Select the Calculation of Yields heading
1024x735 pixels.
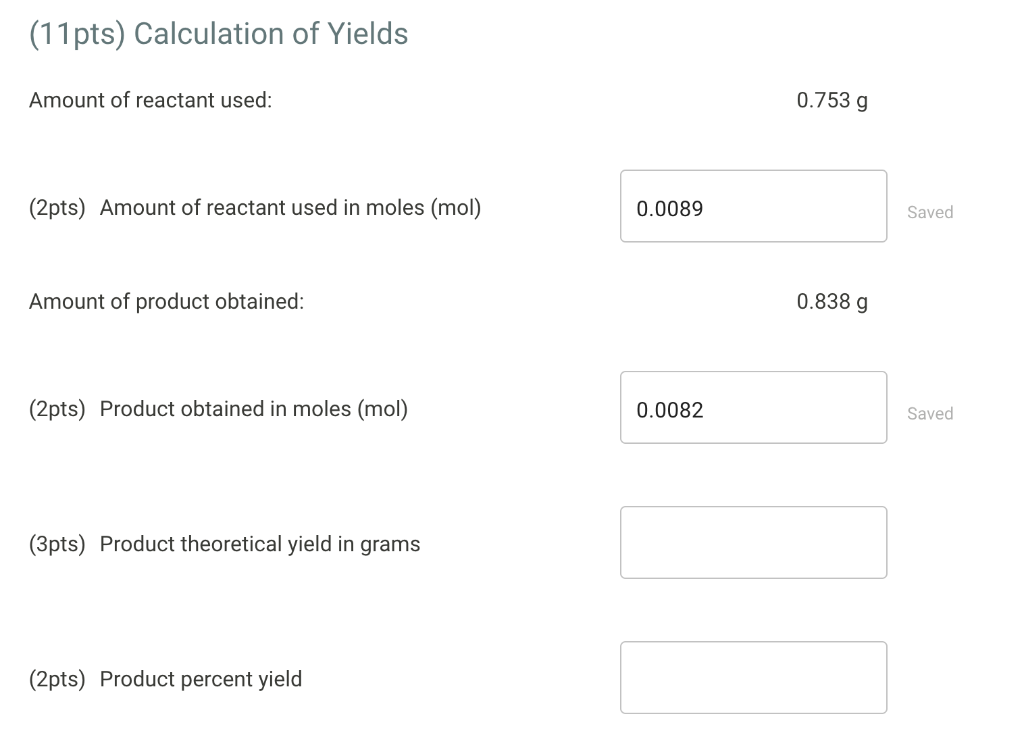218,33
